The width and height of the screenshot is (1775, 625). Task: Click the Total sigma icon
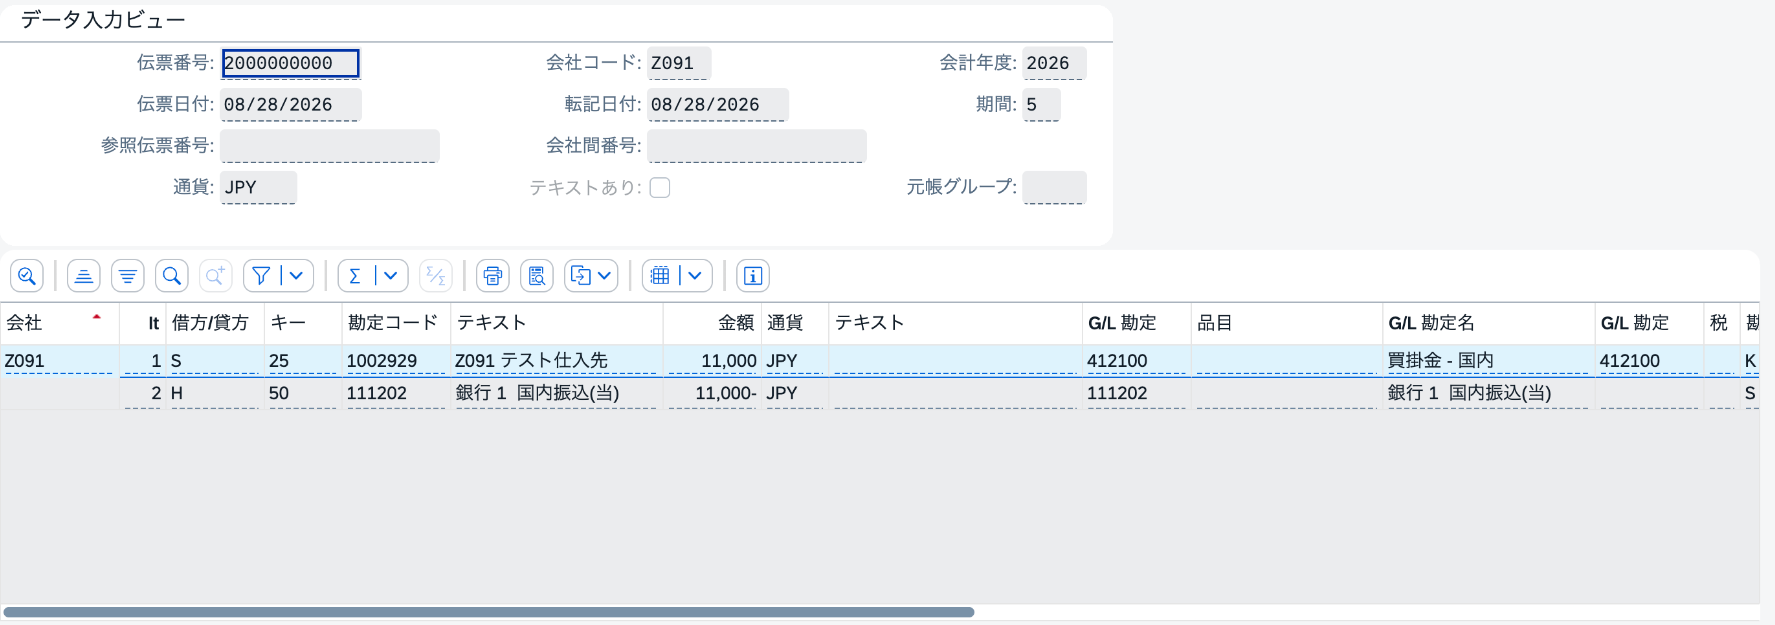(355, 276)
